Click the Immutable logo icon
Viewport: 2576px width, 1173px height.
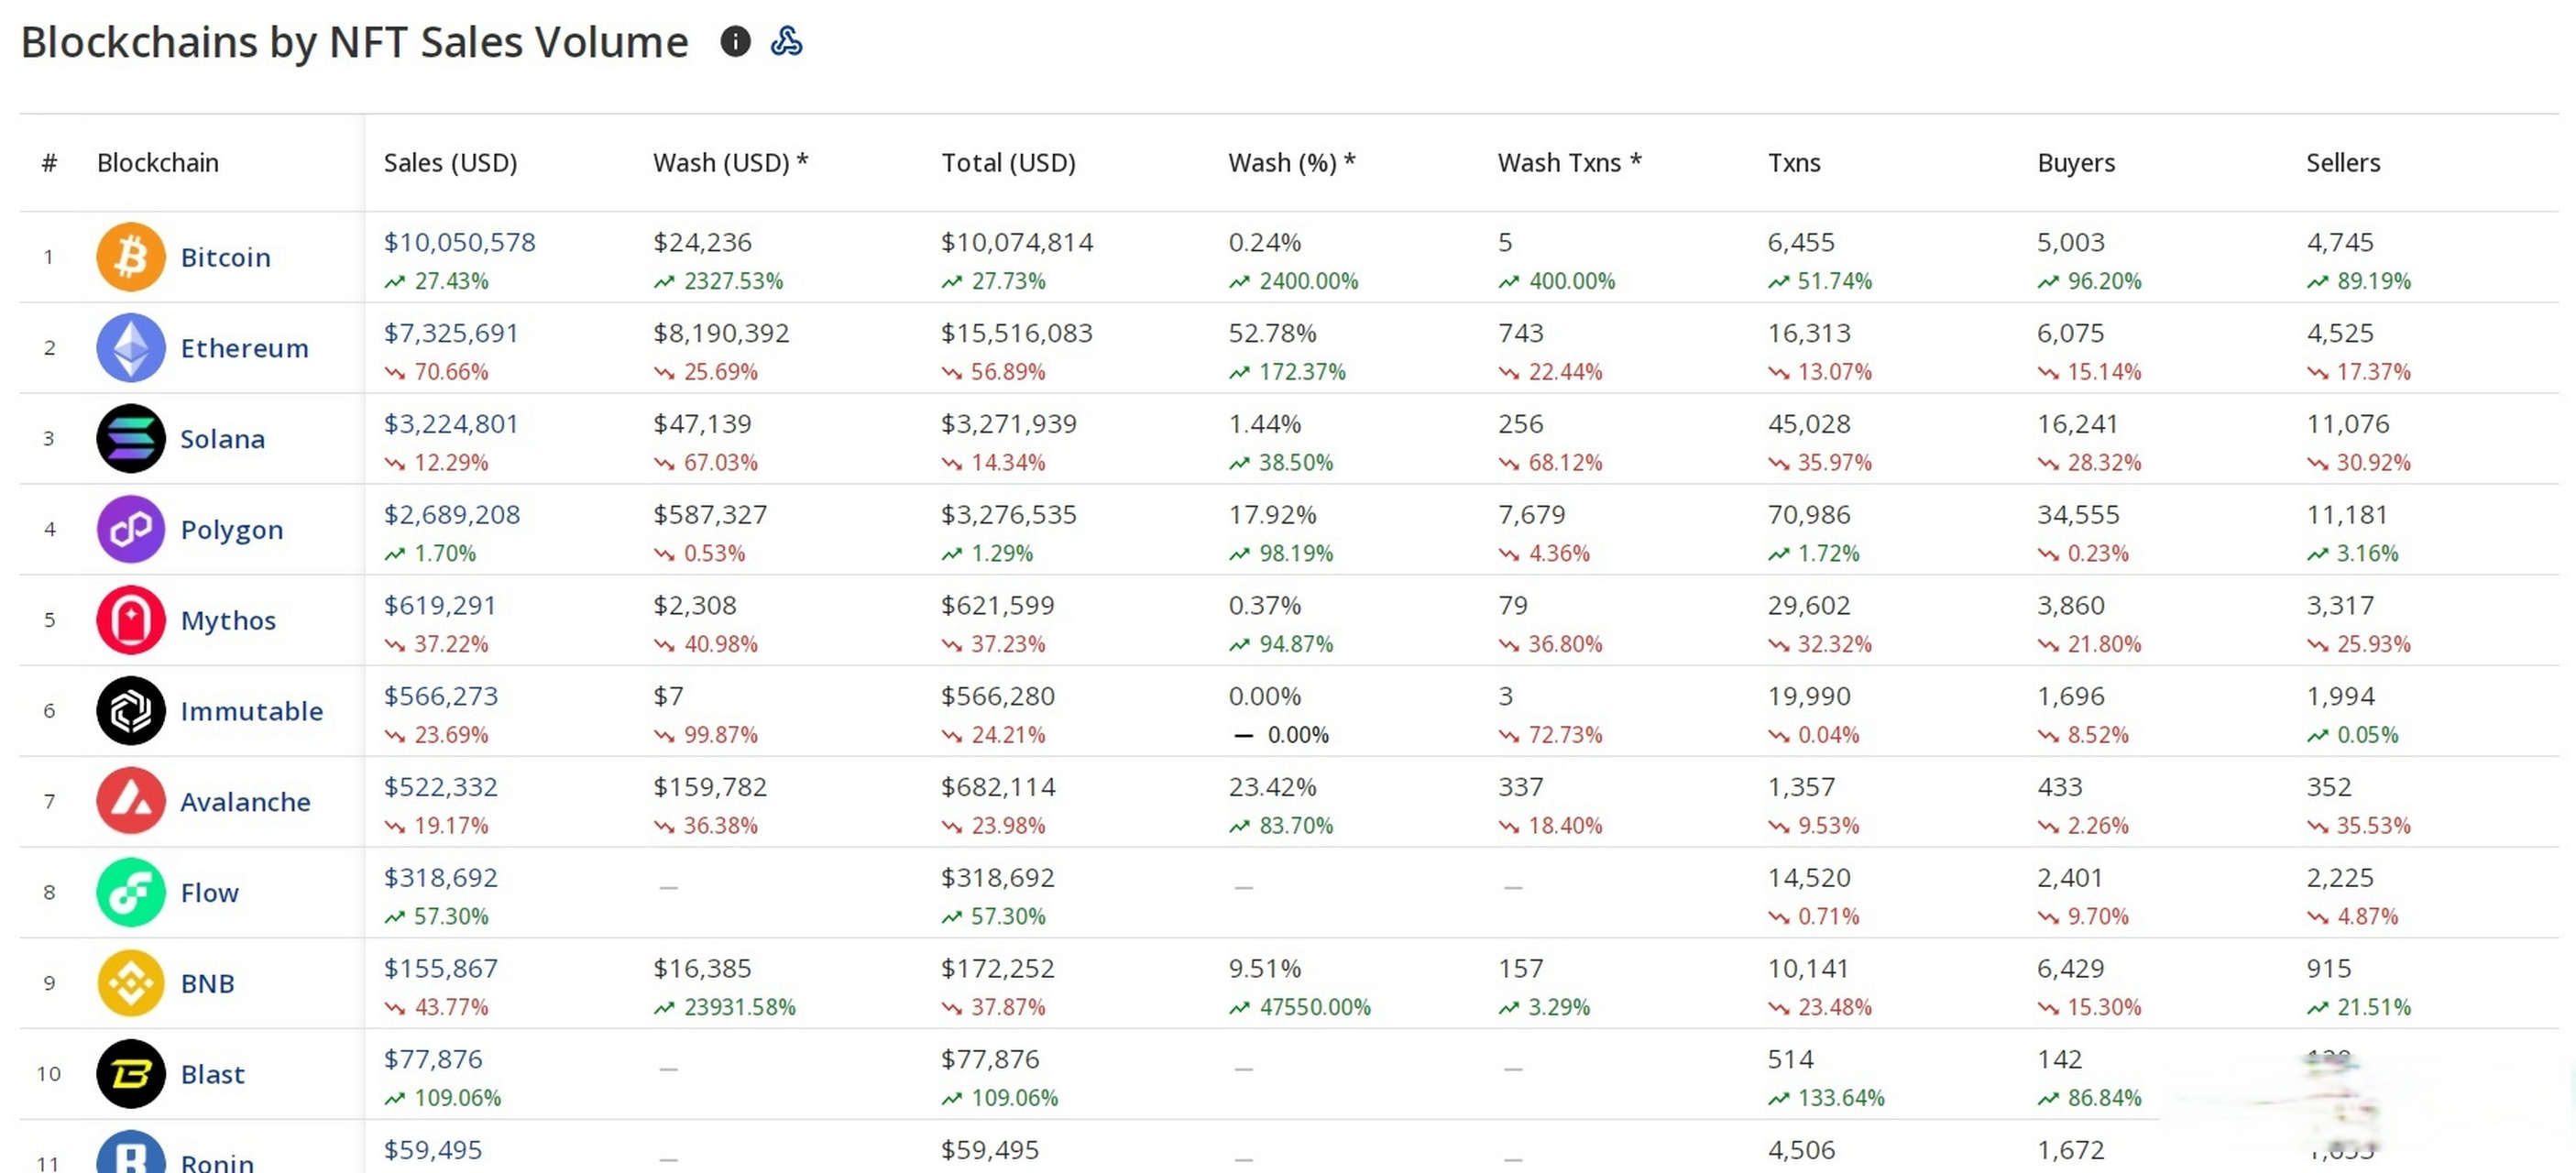tap(131, 711)
